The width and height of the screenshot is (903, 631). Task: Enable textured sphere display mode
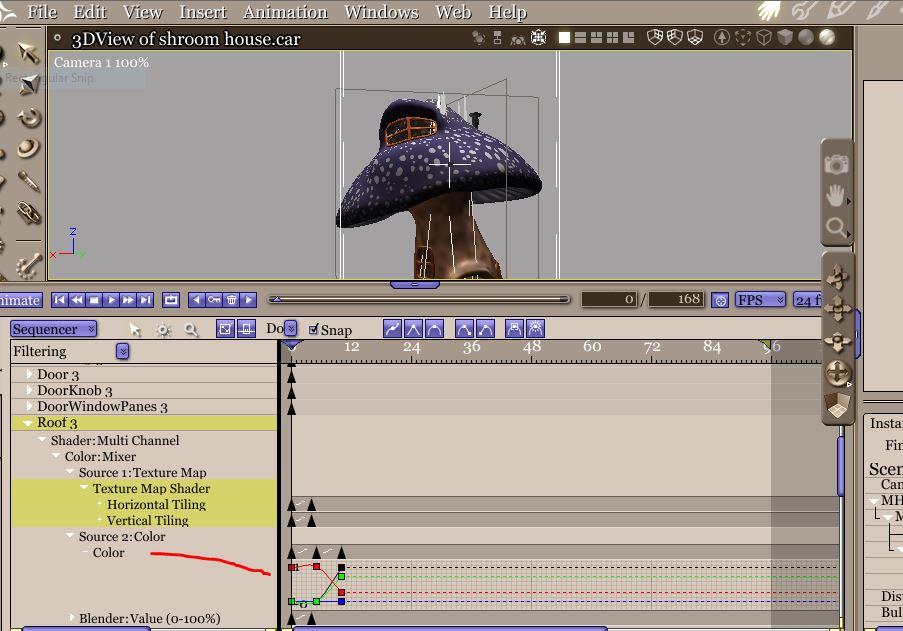(827, 37)
